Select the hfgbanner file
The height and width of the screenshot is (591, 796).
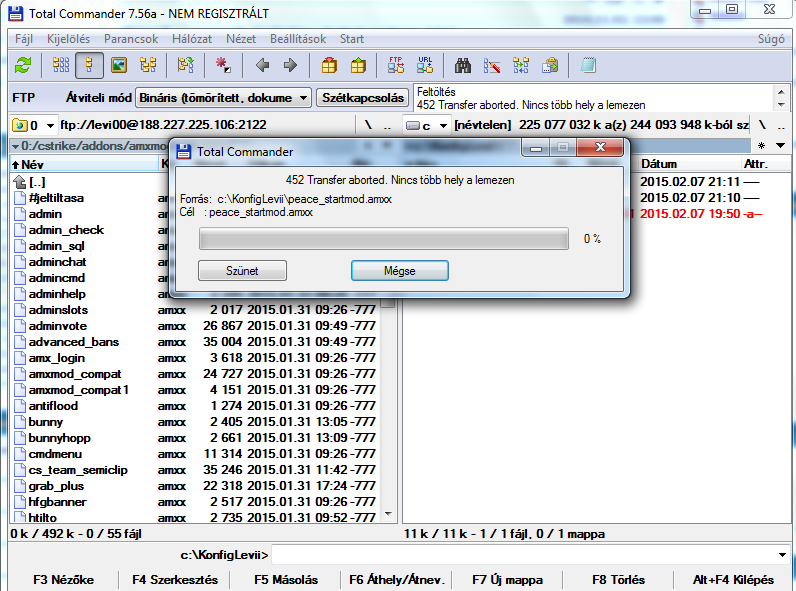coord(57,502)
